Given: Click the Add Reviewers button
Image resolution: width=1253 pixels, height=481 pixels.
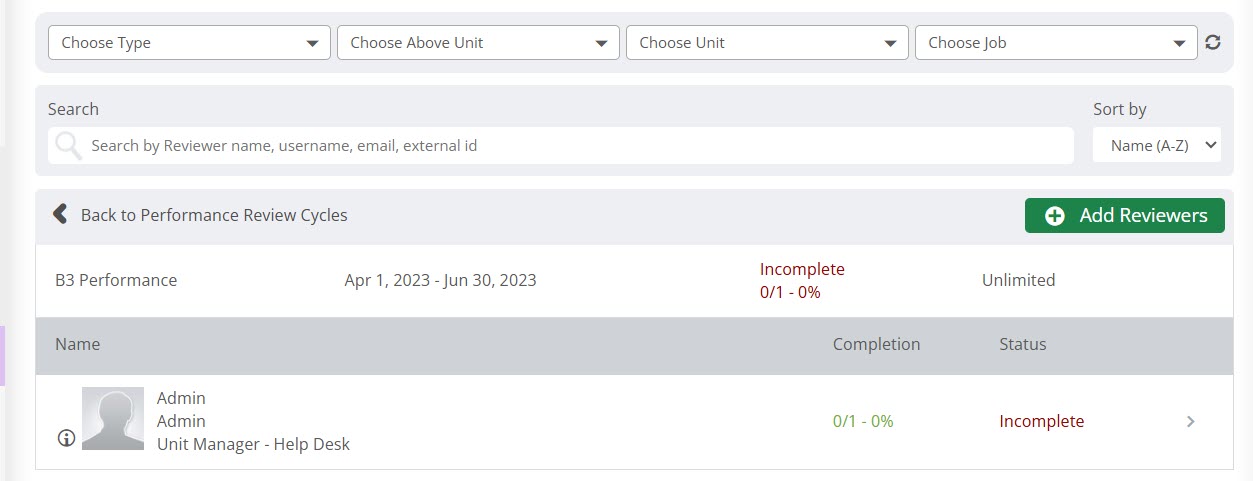Looking at the screenshot, I should [1124, 215].
